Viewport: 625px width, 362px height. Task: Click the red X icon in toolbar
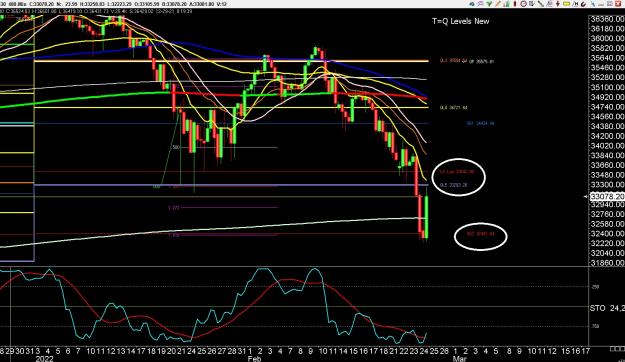[618, 4]
